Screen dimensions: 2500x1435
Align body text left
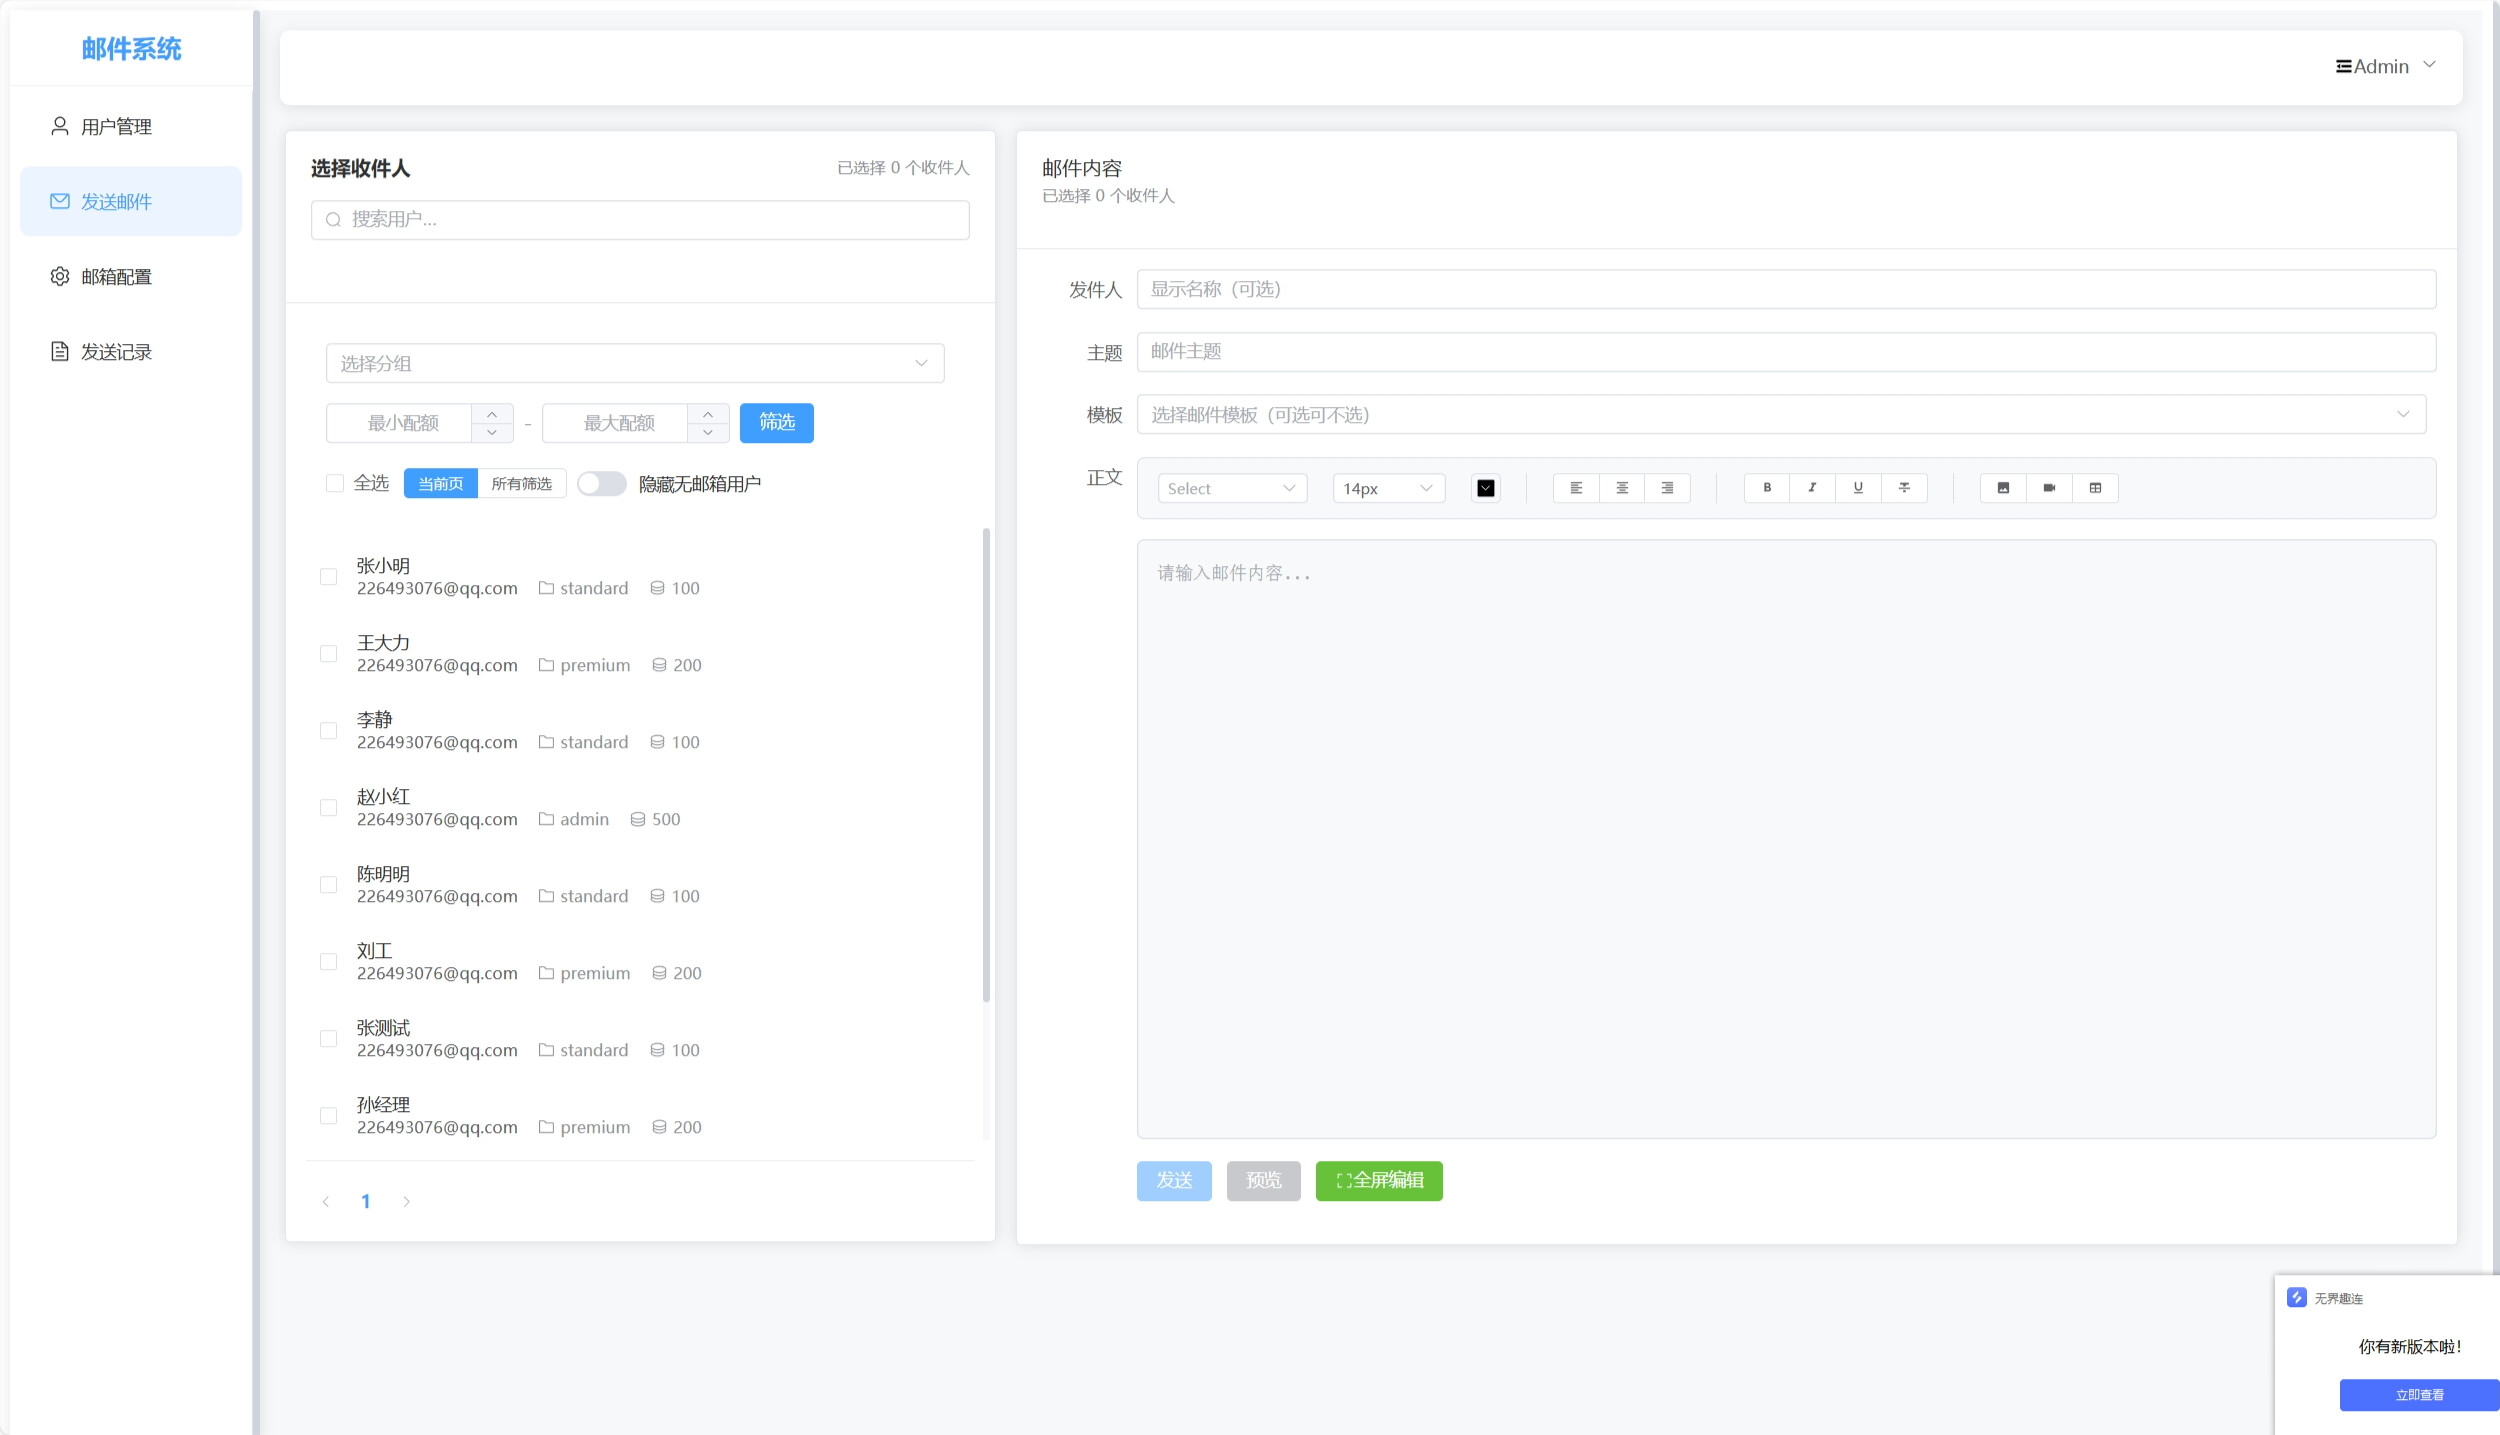(x=1576, y=488)
